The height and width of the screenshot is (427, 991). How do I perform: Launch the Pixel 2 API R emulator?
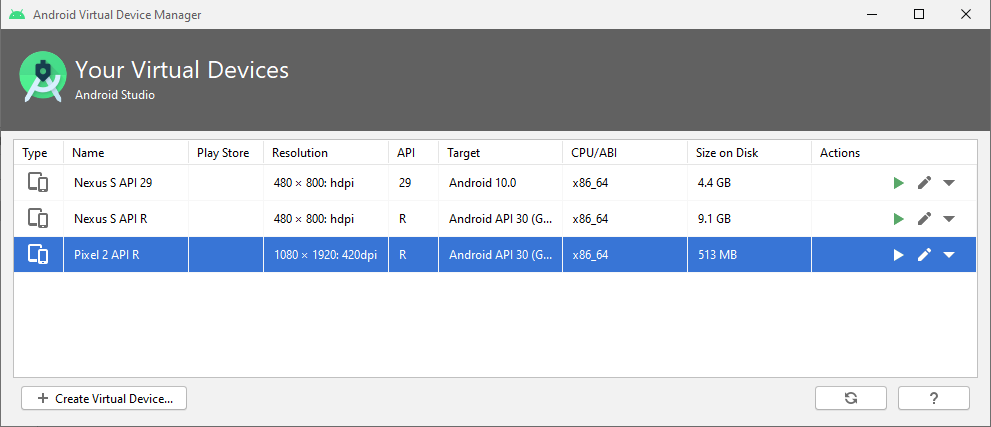tap(898, 255)
